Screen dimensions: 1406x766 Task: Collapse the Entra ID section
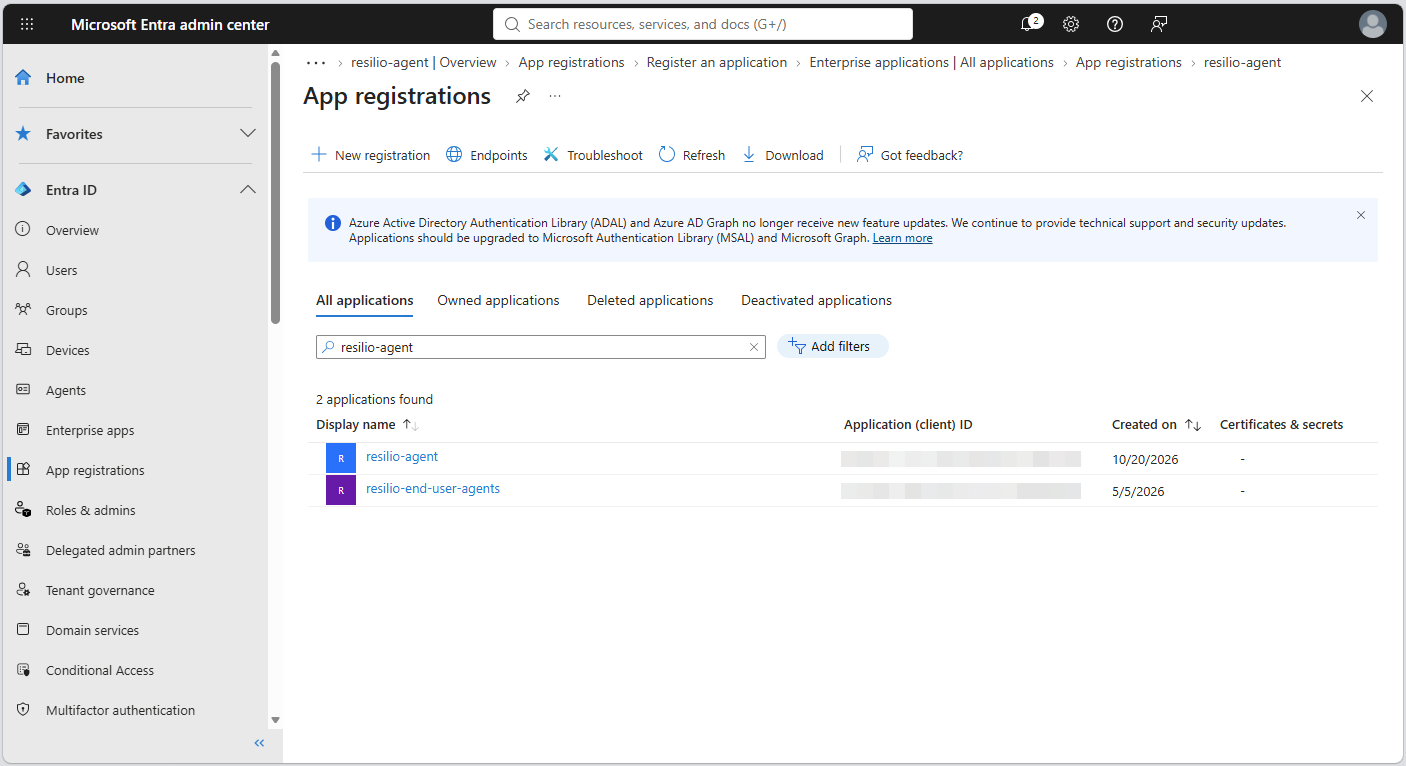click(x=248, y=189)
